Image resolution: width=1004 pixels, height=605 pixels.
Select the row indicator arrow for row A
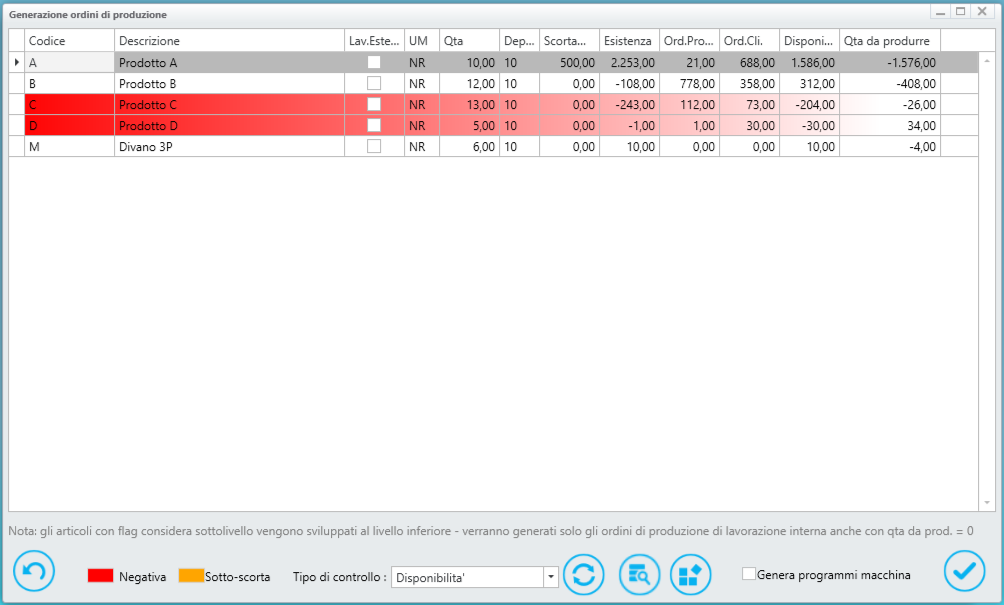(x=17, y=62)
